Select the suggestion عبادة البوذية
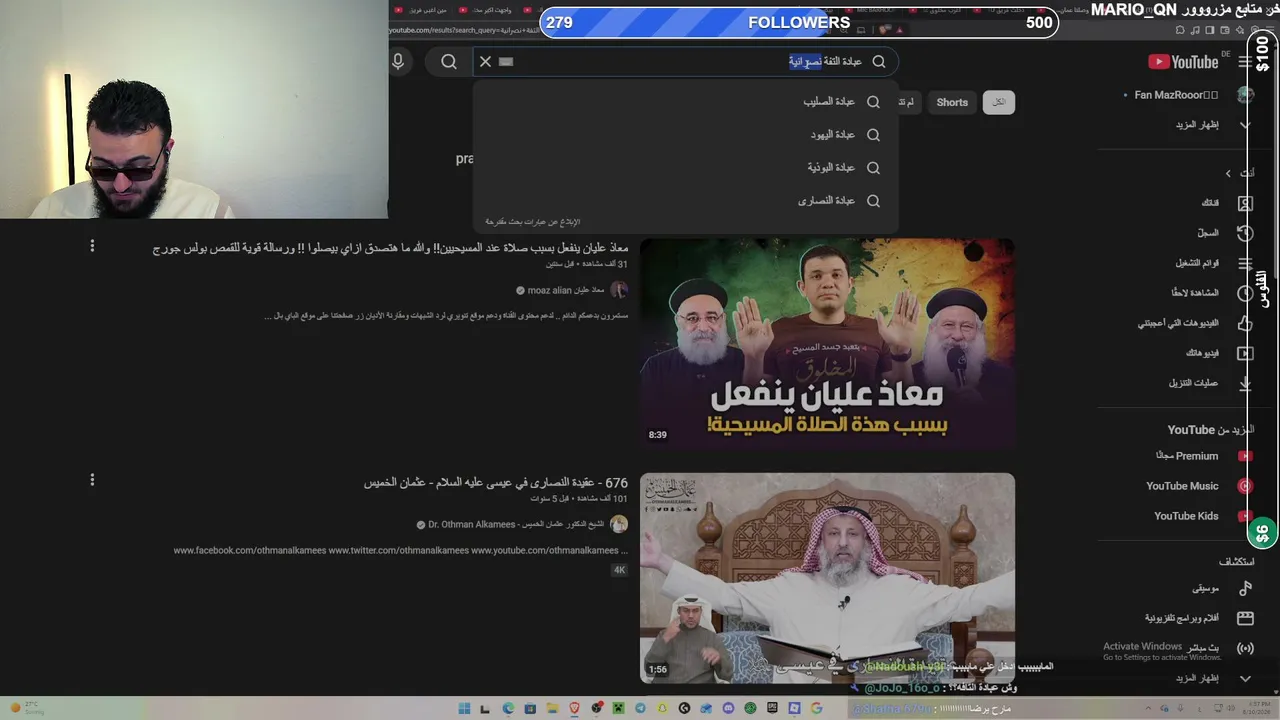 [685, 167]
